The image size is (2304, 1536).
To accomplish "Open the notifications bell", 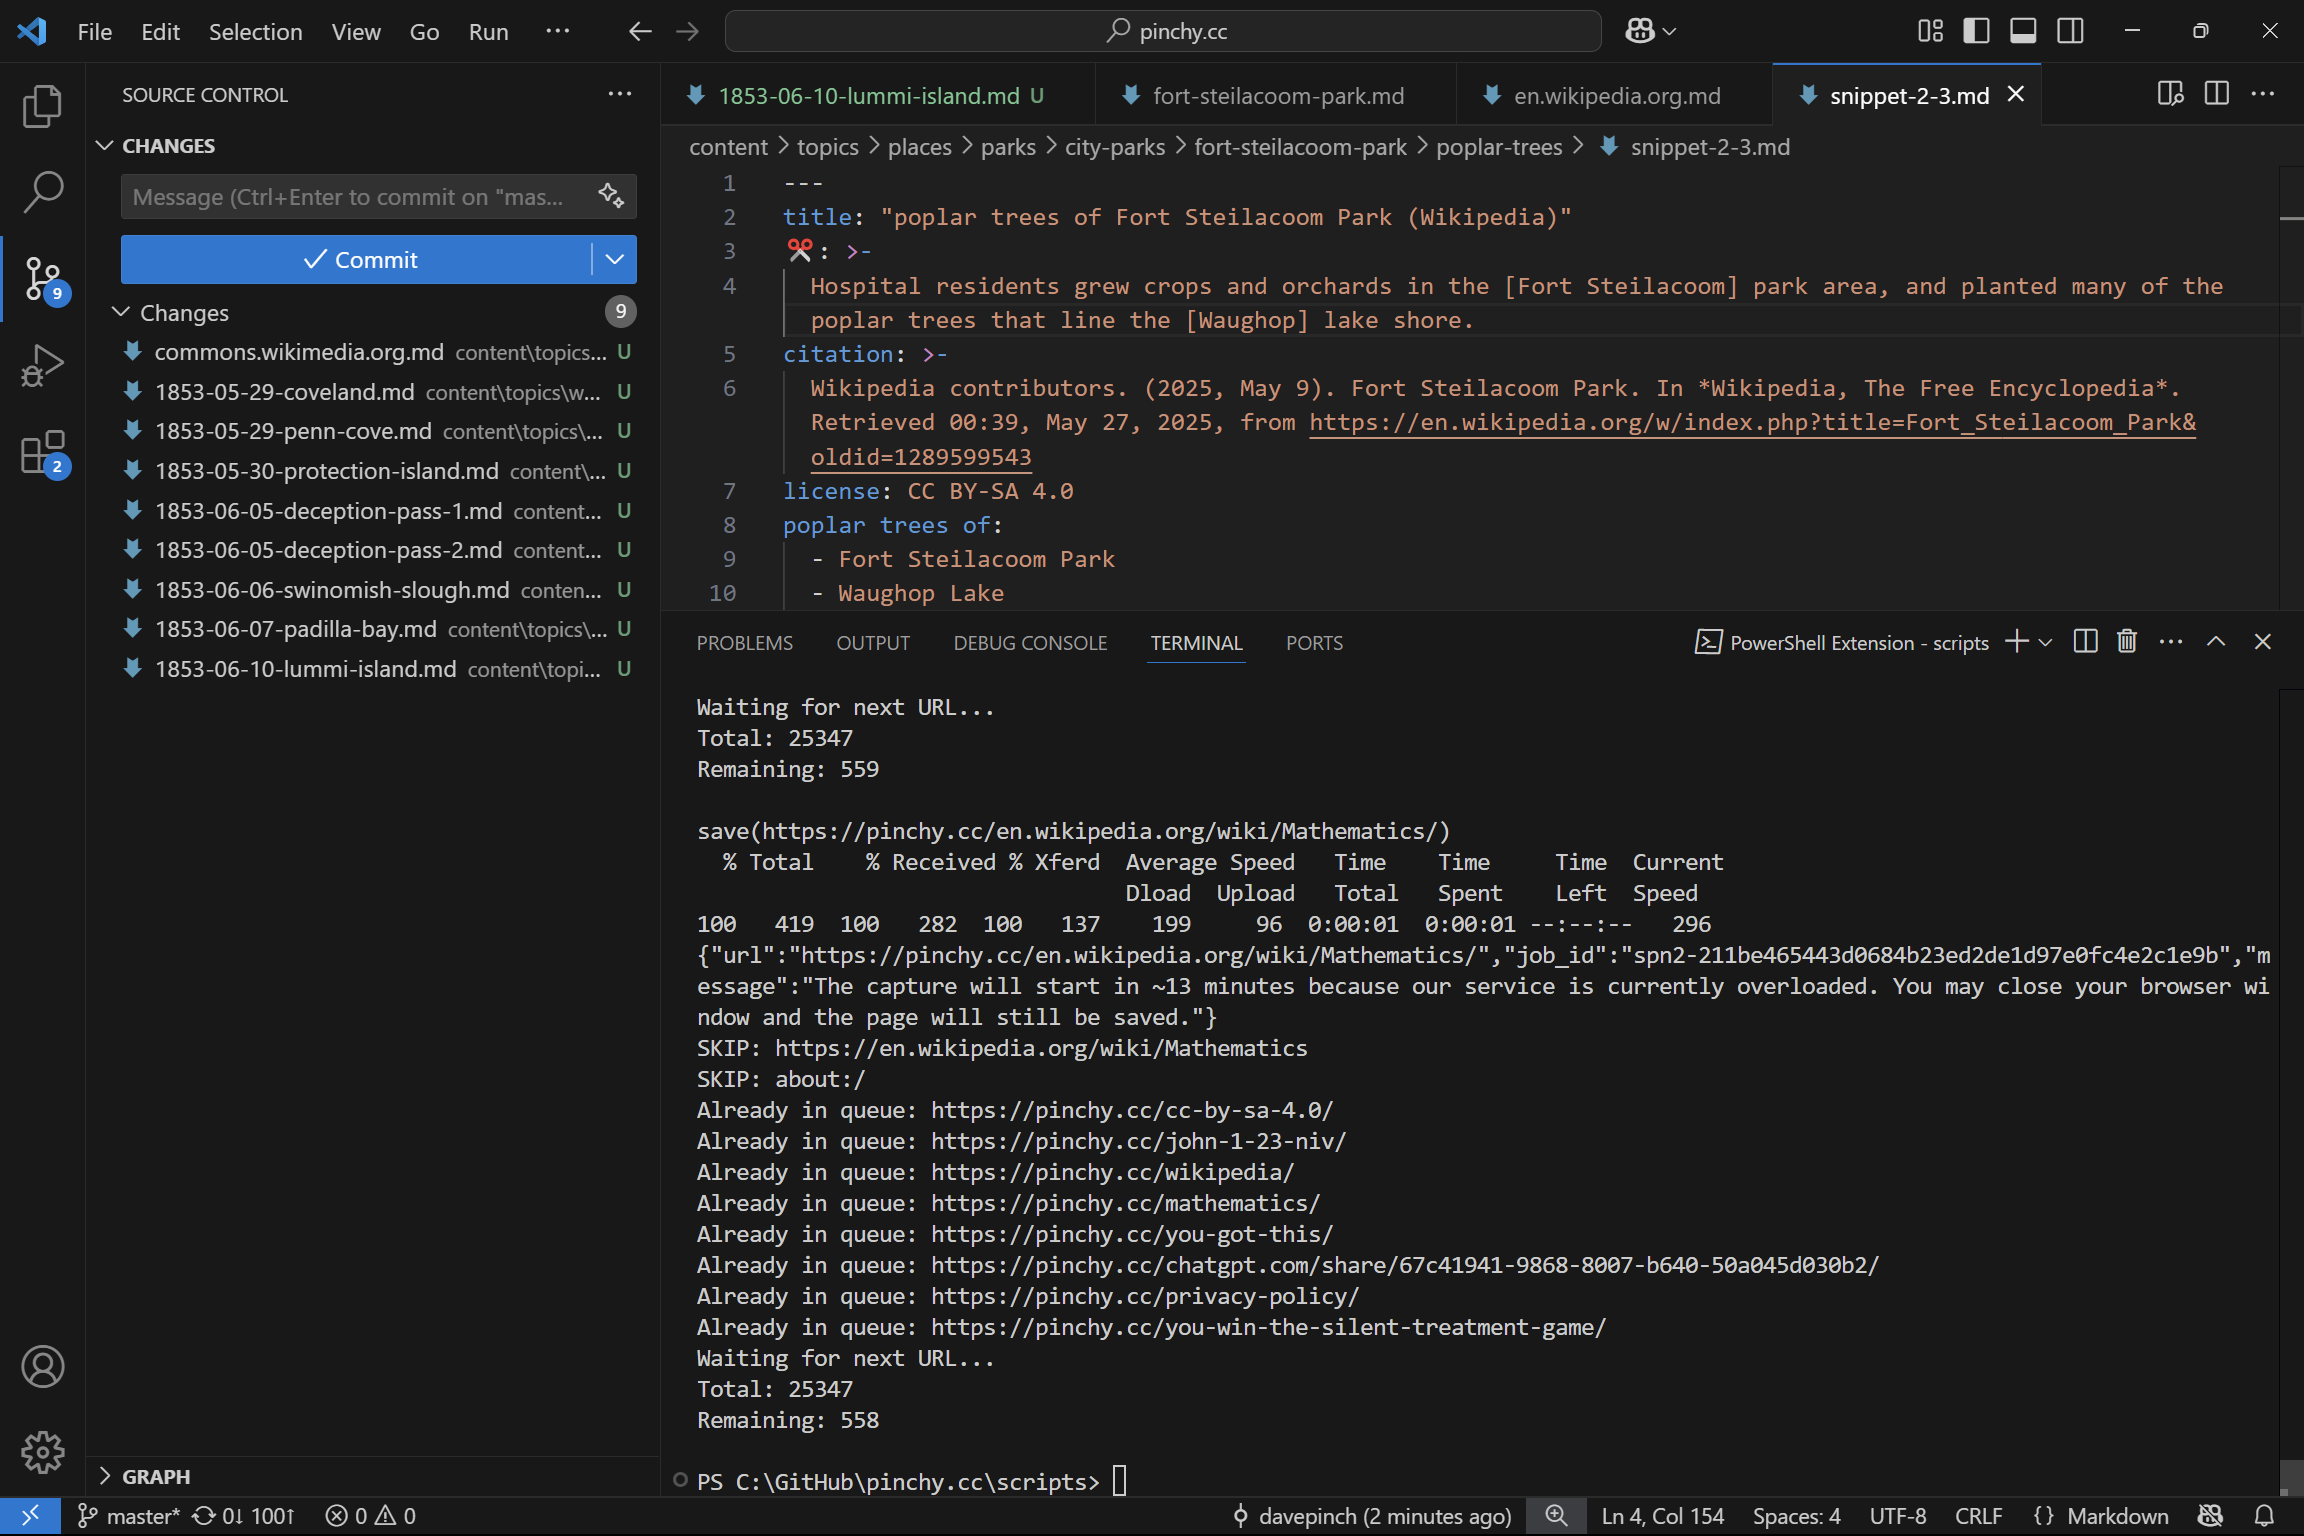I will (x=2265, y=1516).
